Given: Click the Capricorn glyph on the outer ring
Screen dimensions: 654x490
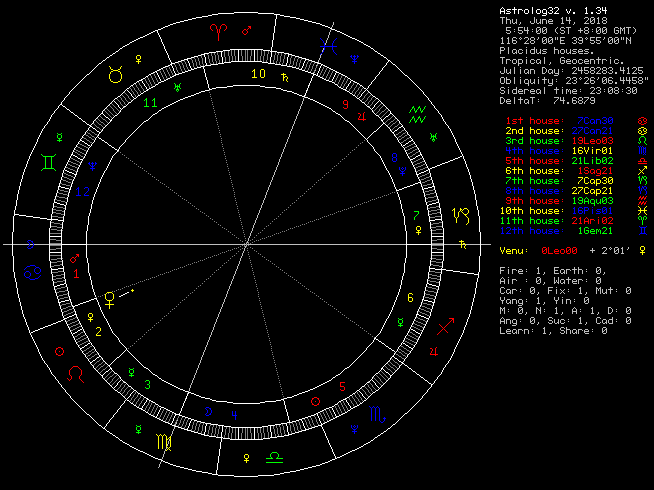Looking at the screenshot, I should [x=461, y=214].
